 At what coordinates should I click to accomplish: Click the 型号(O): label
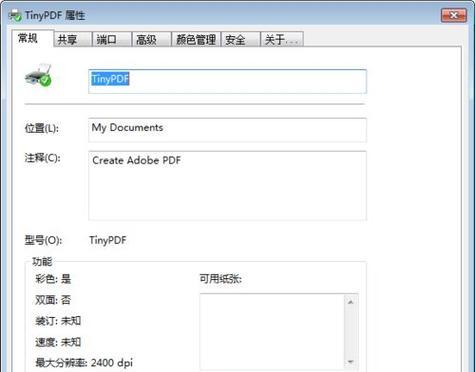[43, 240]
